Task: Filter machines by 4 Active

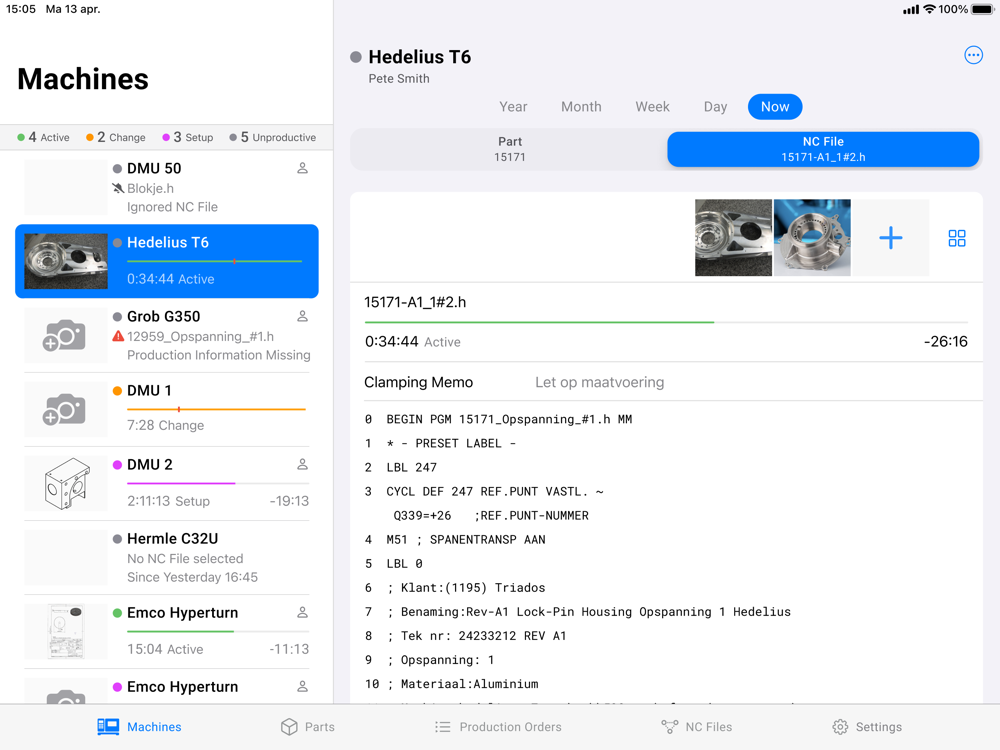Action: [x=43, y=137]
